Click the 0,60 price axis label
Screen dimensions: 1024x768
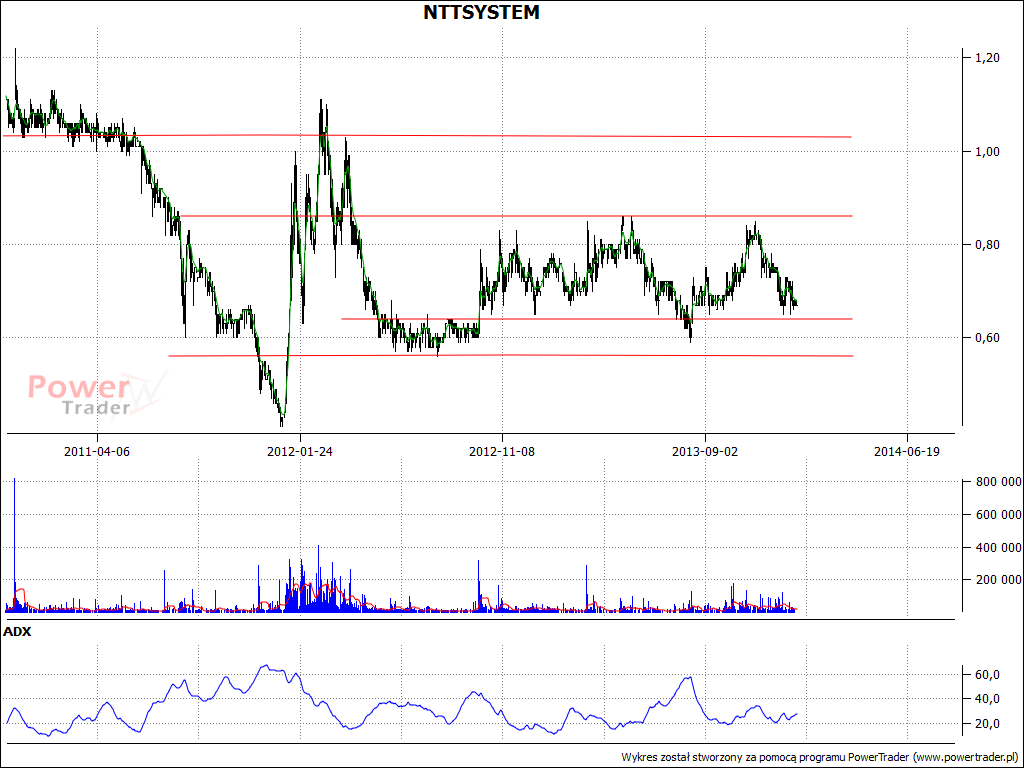coord(987,338)
